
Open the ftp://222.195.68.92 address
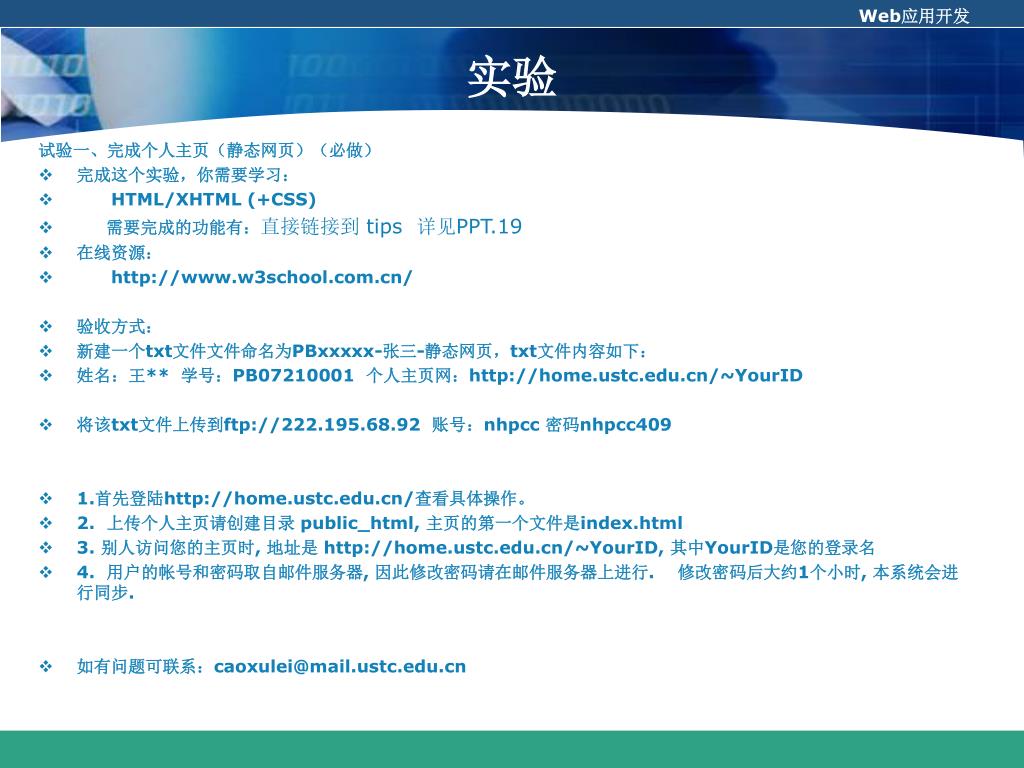322,424
